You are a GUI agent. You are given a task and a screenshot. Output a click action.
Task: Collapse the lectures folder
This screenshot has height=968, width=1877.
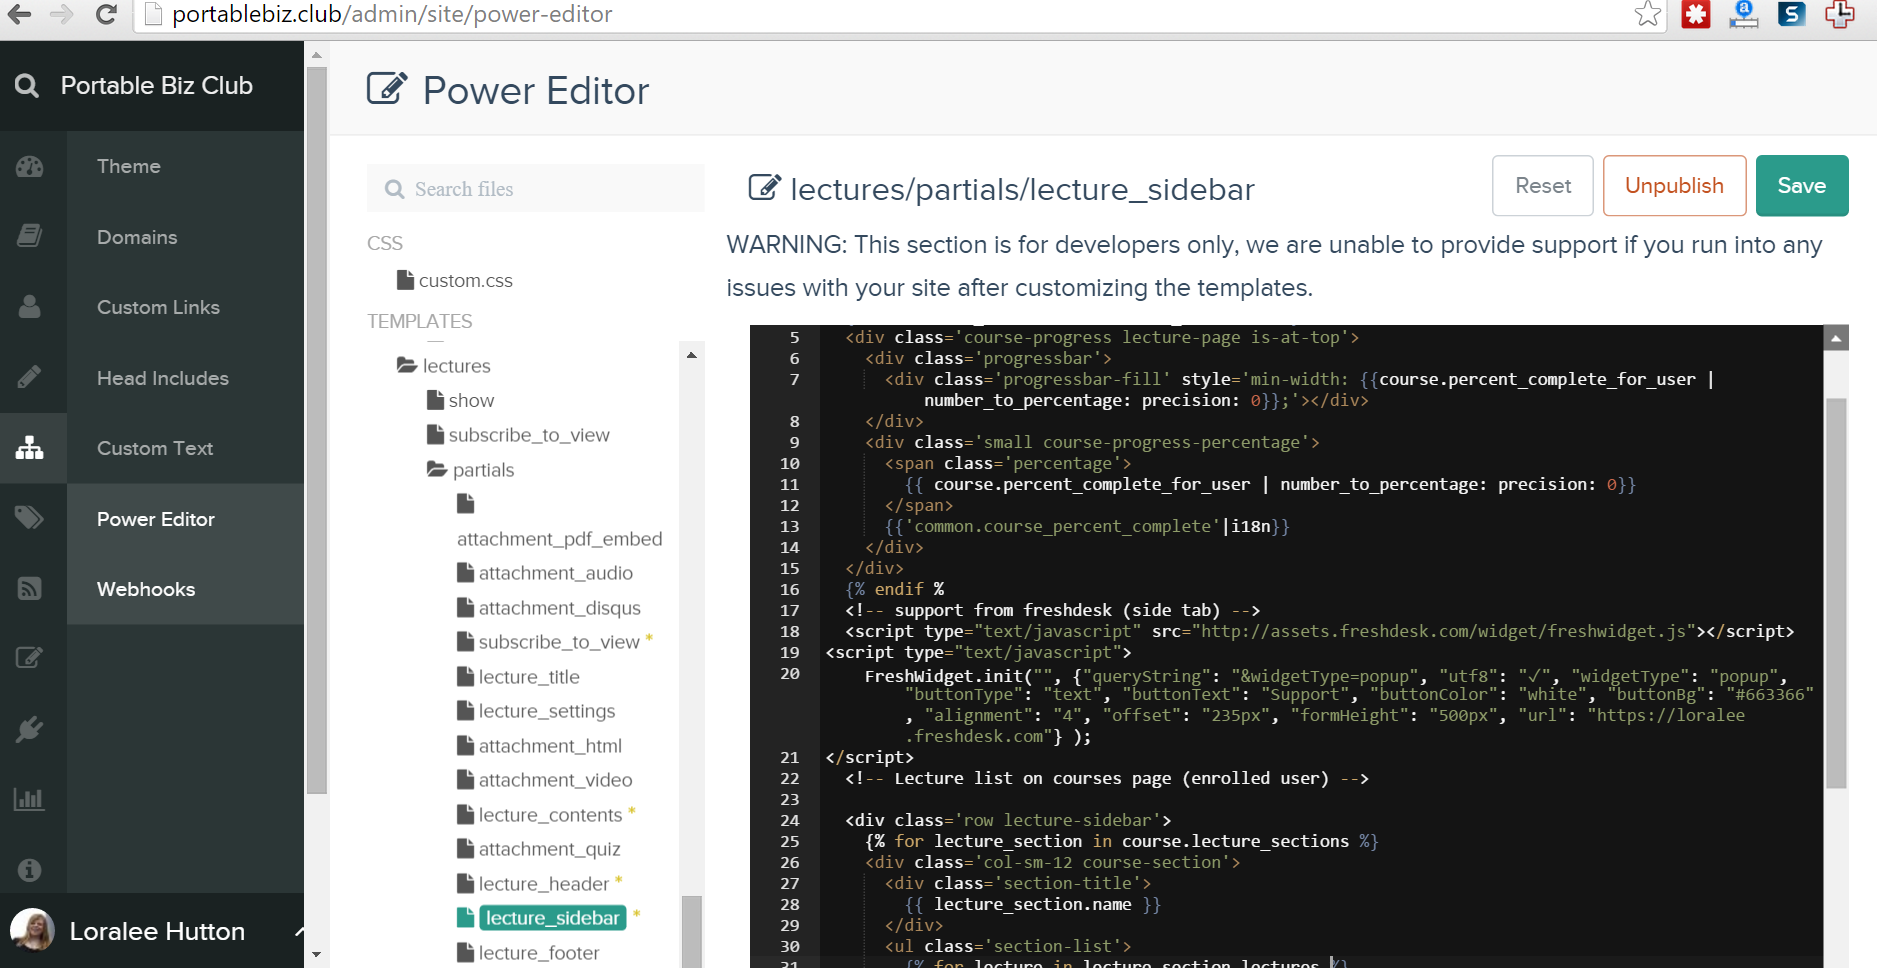coord(407,365)
